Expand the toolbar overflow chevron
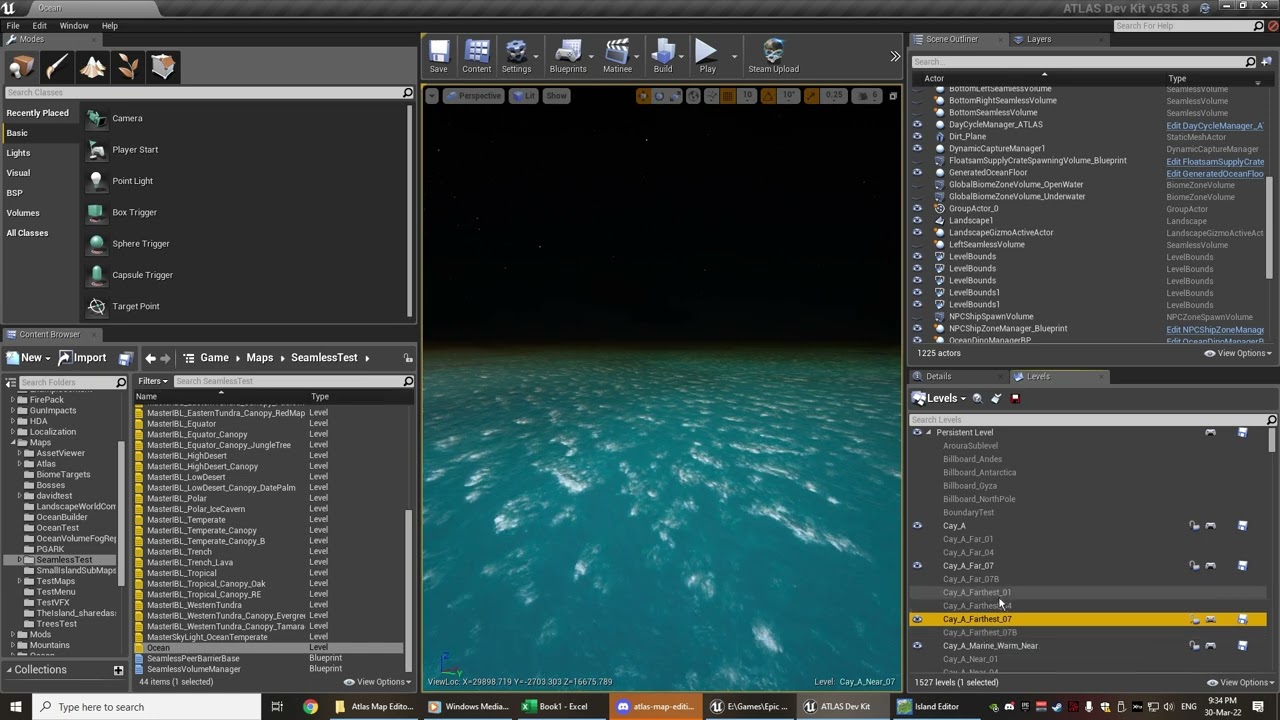 click(895, 56)
